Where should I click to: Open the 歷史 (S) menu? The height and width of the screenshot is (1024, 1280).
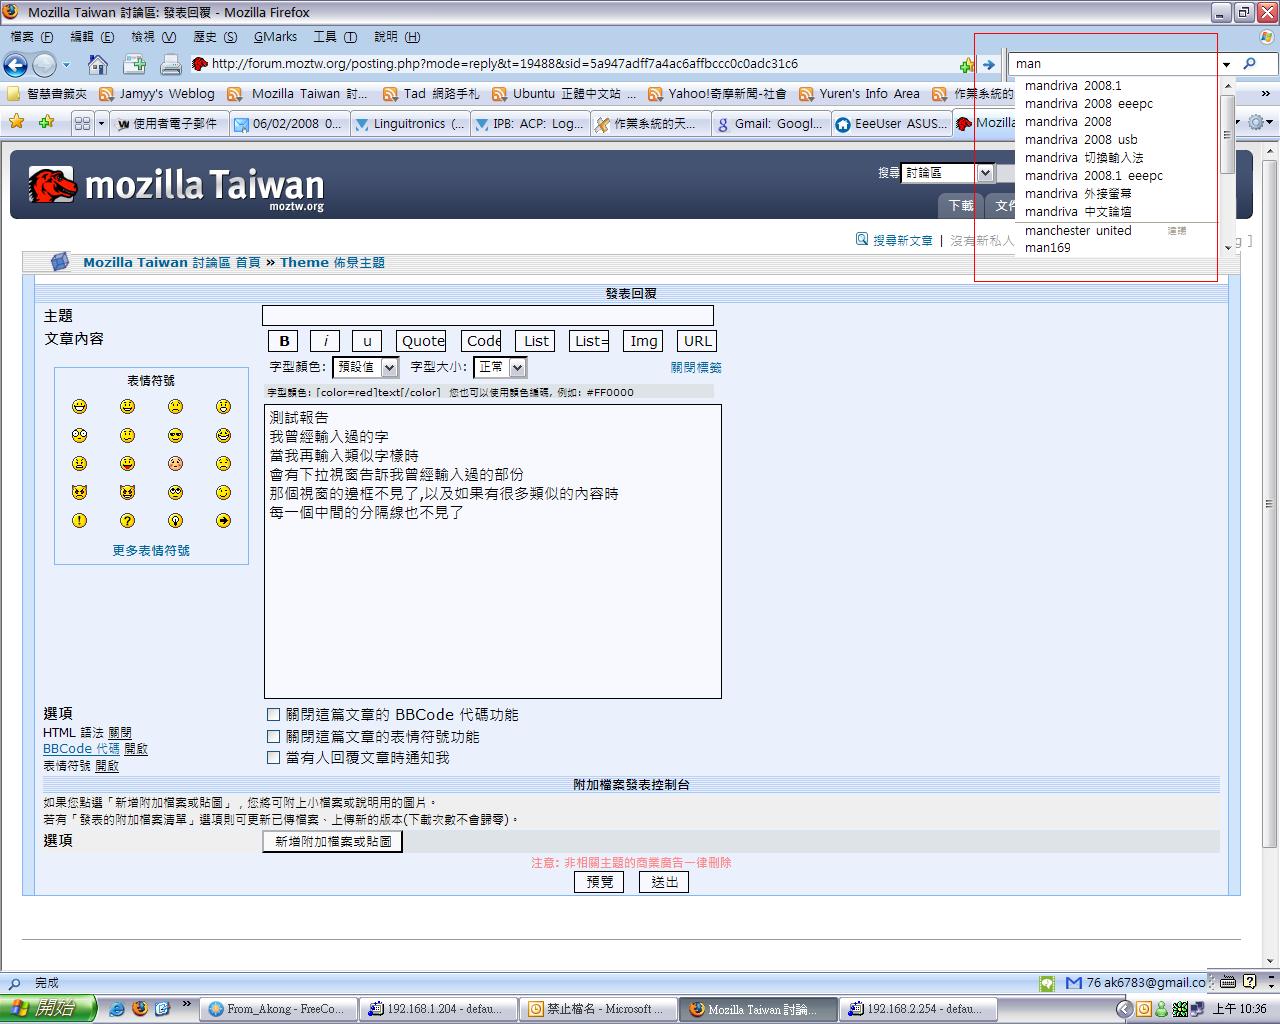215,37
